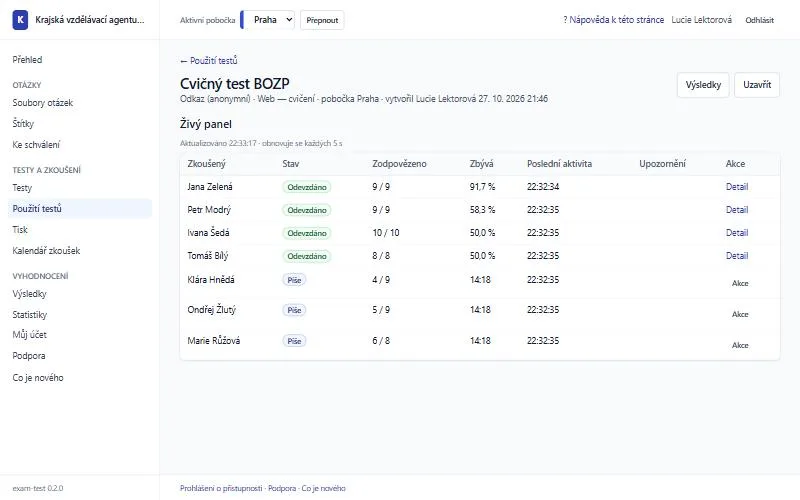Click the Přepnout button
Screen dimensions: 800x500
322,20
